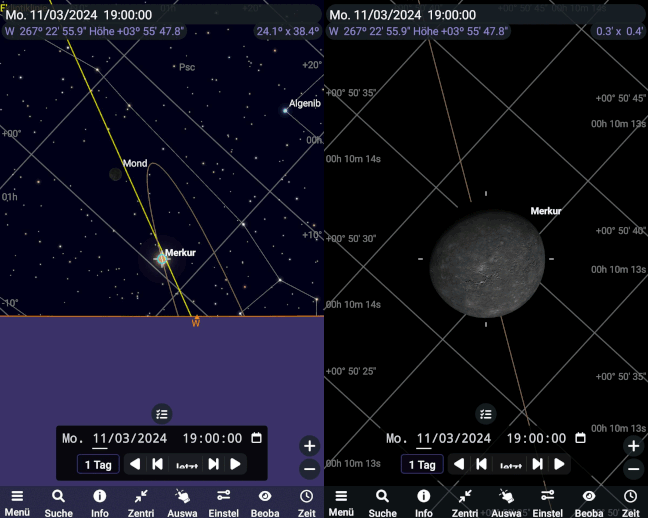Open Menü in the right Merkur panel
This screenshot has height=518, width=648.
point(341,503)
